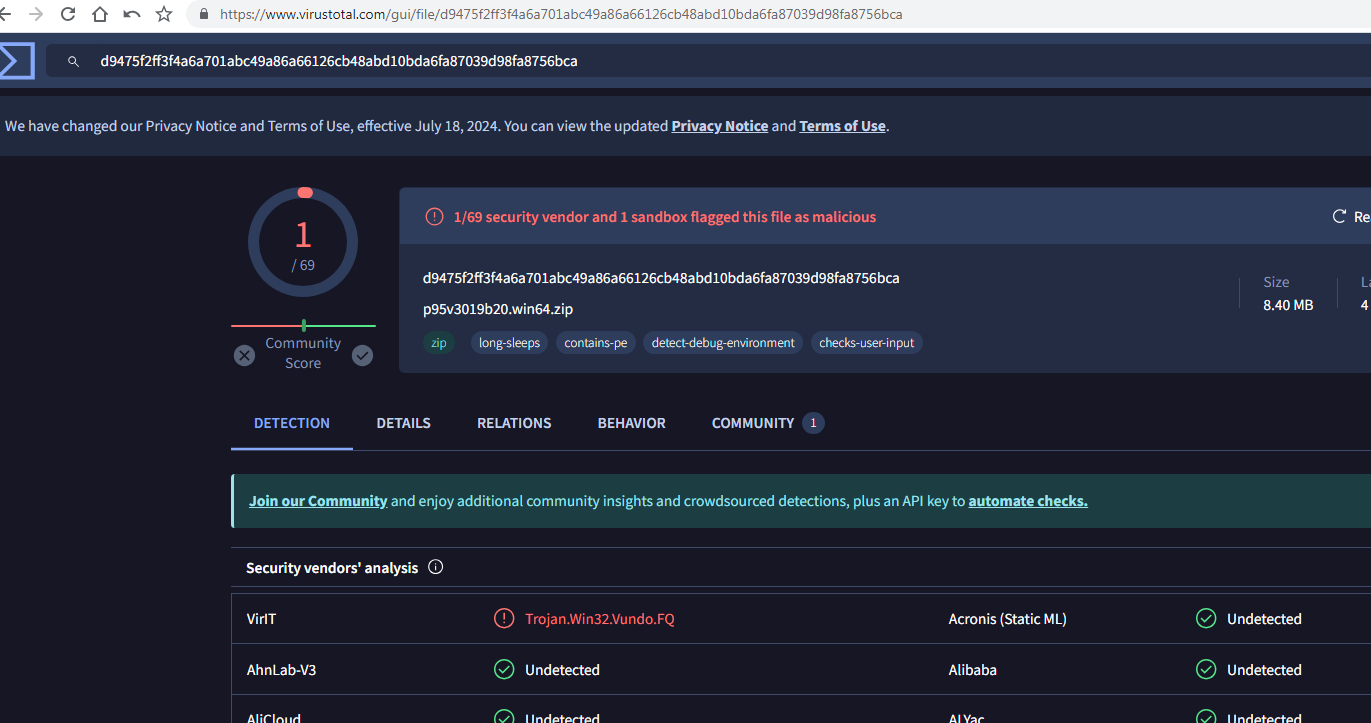Follow the Terms of Use link
1371x723 pixels.
842,126
